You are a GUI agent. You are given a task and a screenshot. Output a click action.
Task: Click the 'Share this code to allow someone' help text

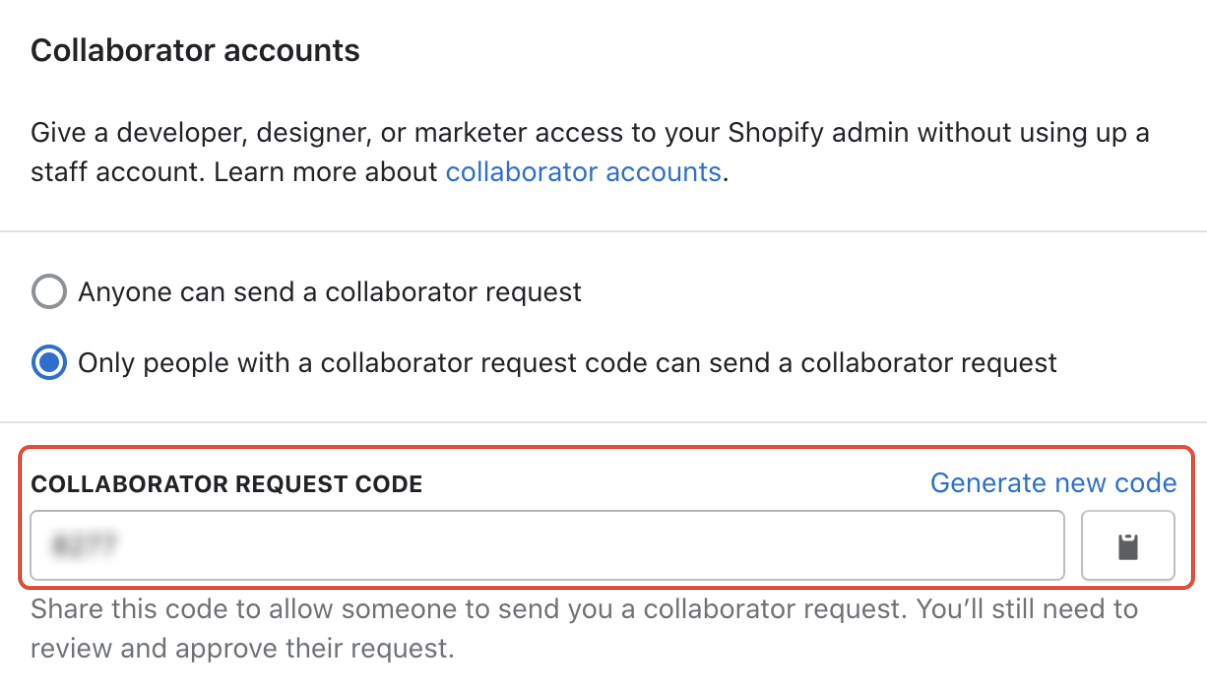(584, 609)
